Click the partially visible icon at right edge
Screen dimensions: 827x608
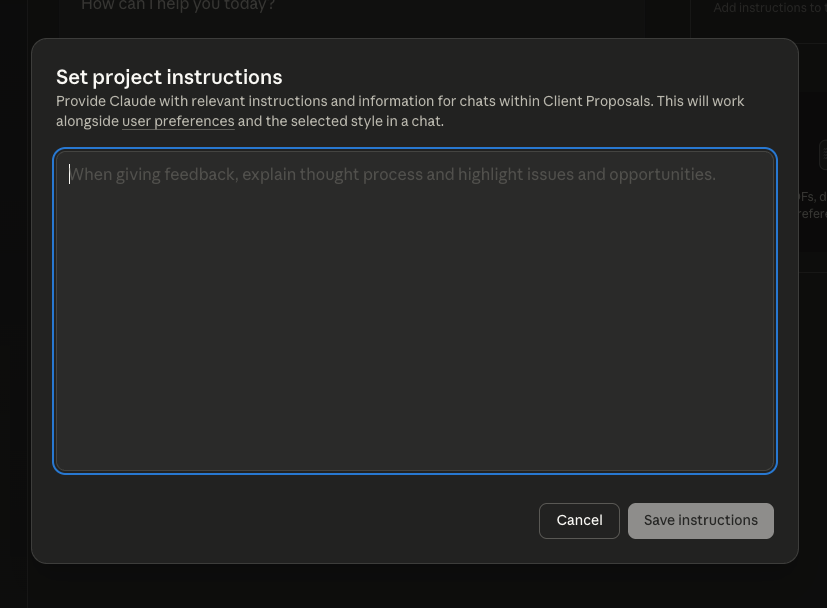click(x=822, y=155)
